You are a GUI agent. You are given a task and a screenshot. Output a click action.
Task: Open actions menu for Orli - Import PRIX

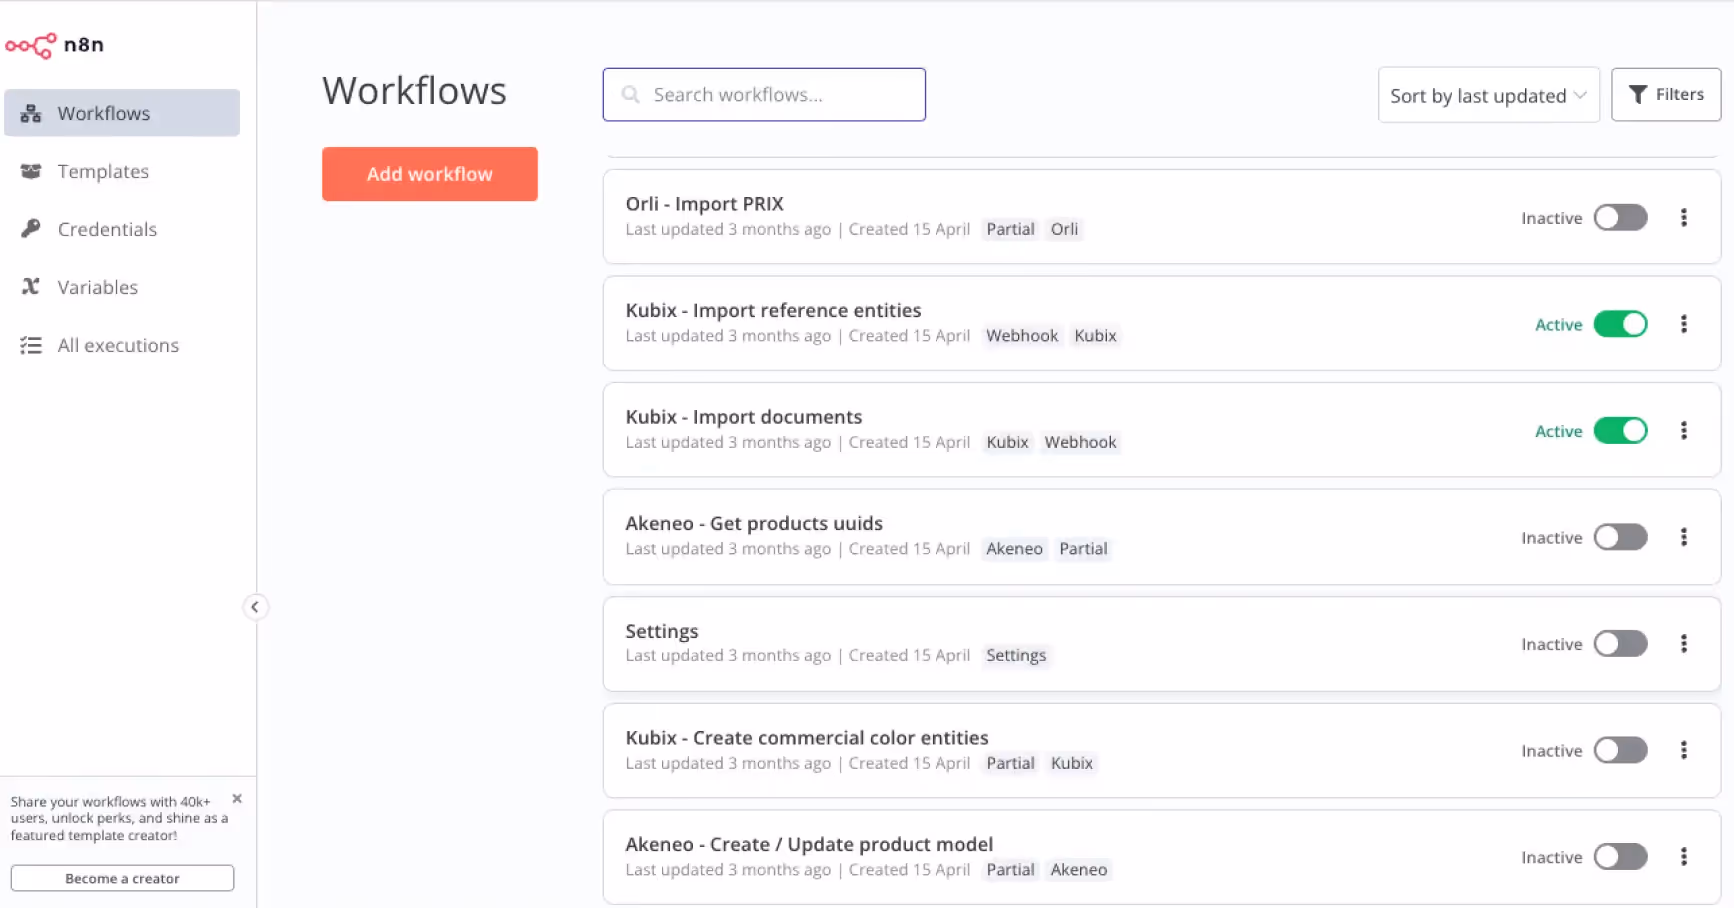(1684, 218)
